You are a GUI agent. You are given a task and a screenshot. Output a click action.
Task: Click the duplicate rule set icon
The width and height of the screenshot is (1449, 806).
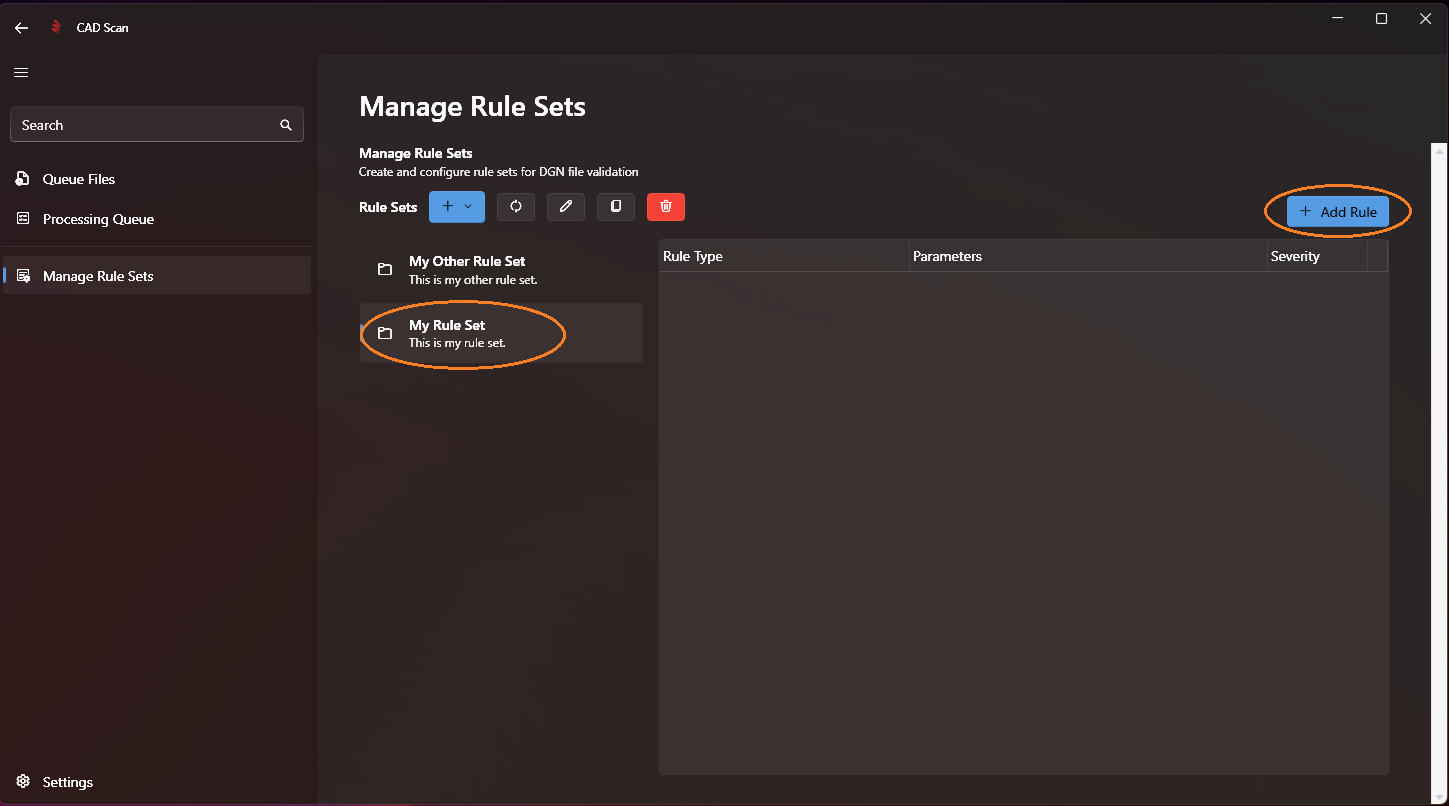[616, 207]
